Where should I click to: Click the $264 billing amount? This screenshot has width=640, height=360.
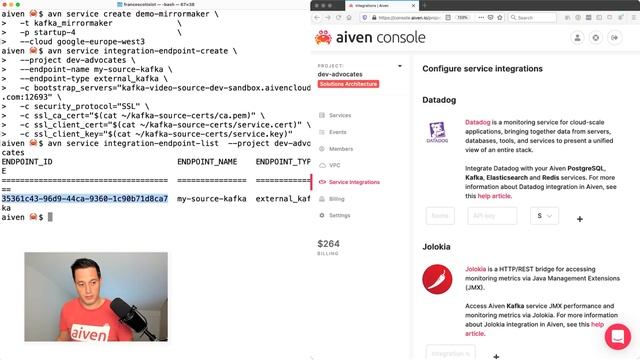pos(329,244)
